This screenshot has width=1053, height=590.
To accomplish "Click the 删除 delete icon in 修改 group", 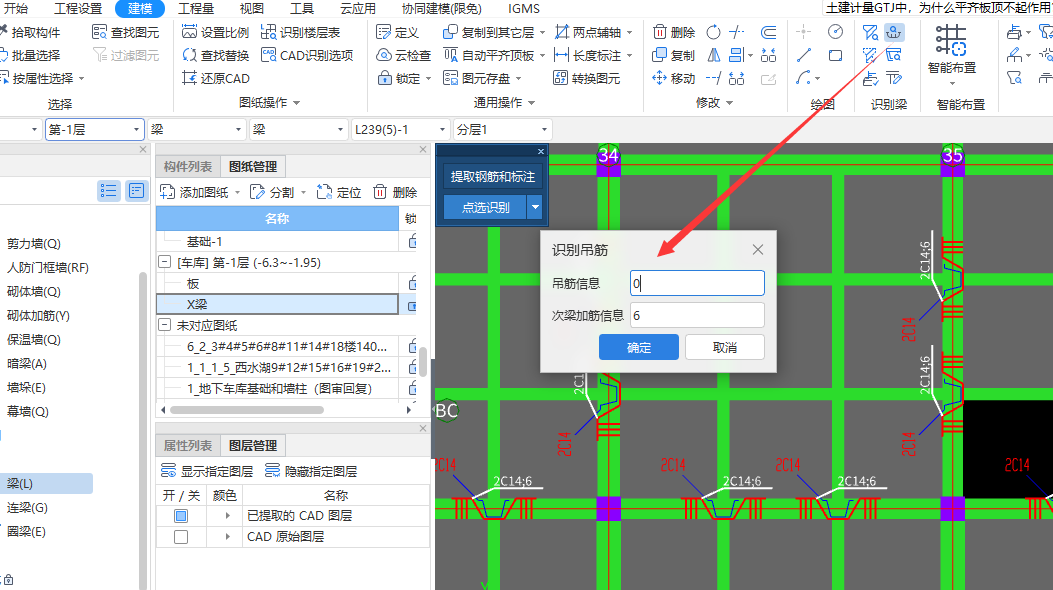I will (x=674, y=32).
